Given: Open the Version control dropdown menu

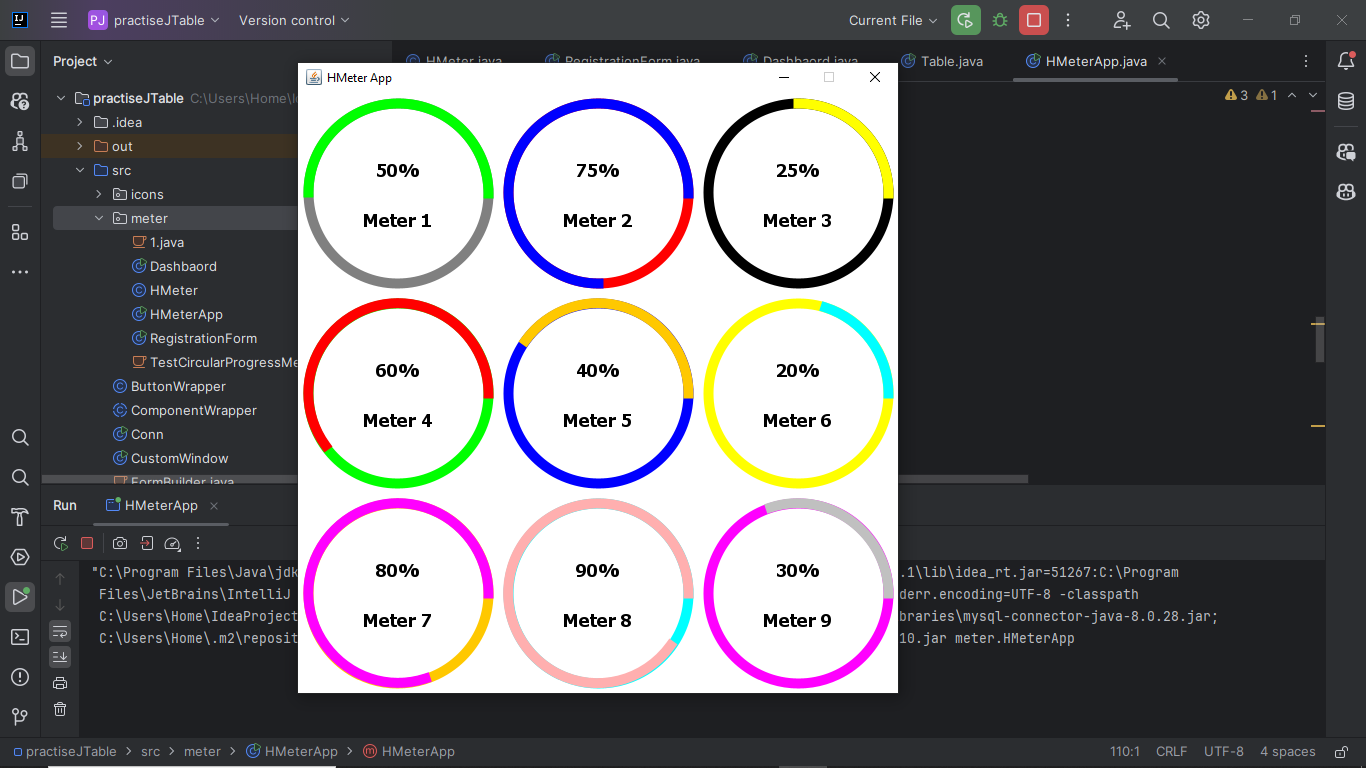Looking at the screenshot, I should click(294, 20).
